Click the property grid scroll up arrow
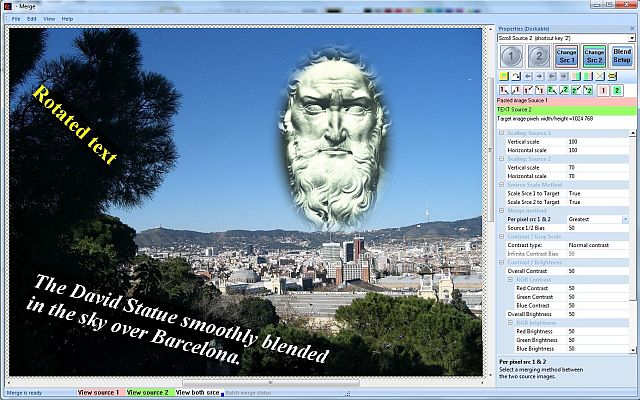Image resolution: width=640 pixels, height=400 pixels. [633, 133]
